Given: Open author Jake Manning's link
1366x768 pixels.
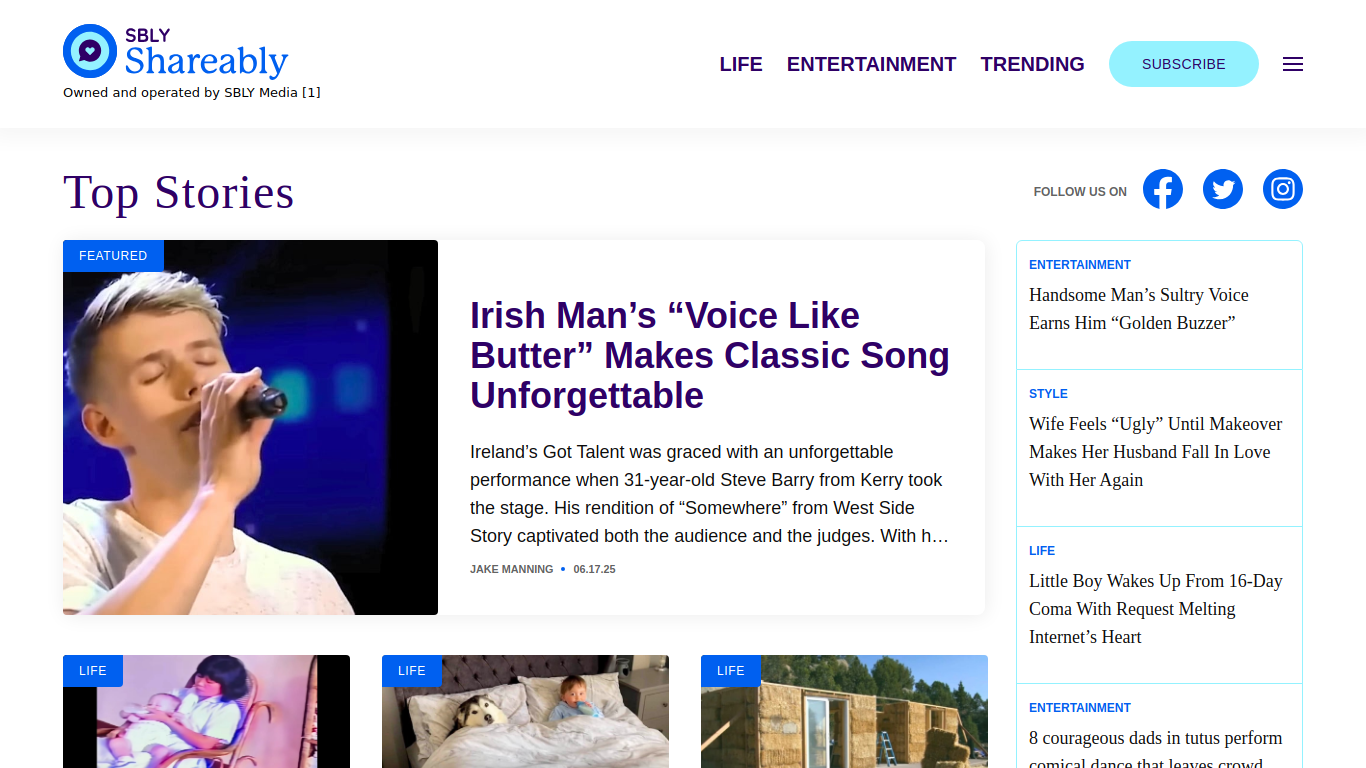Looking at the screenshot, I should click(512, 569).
